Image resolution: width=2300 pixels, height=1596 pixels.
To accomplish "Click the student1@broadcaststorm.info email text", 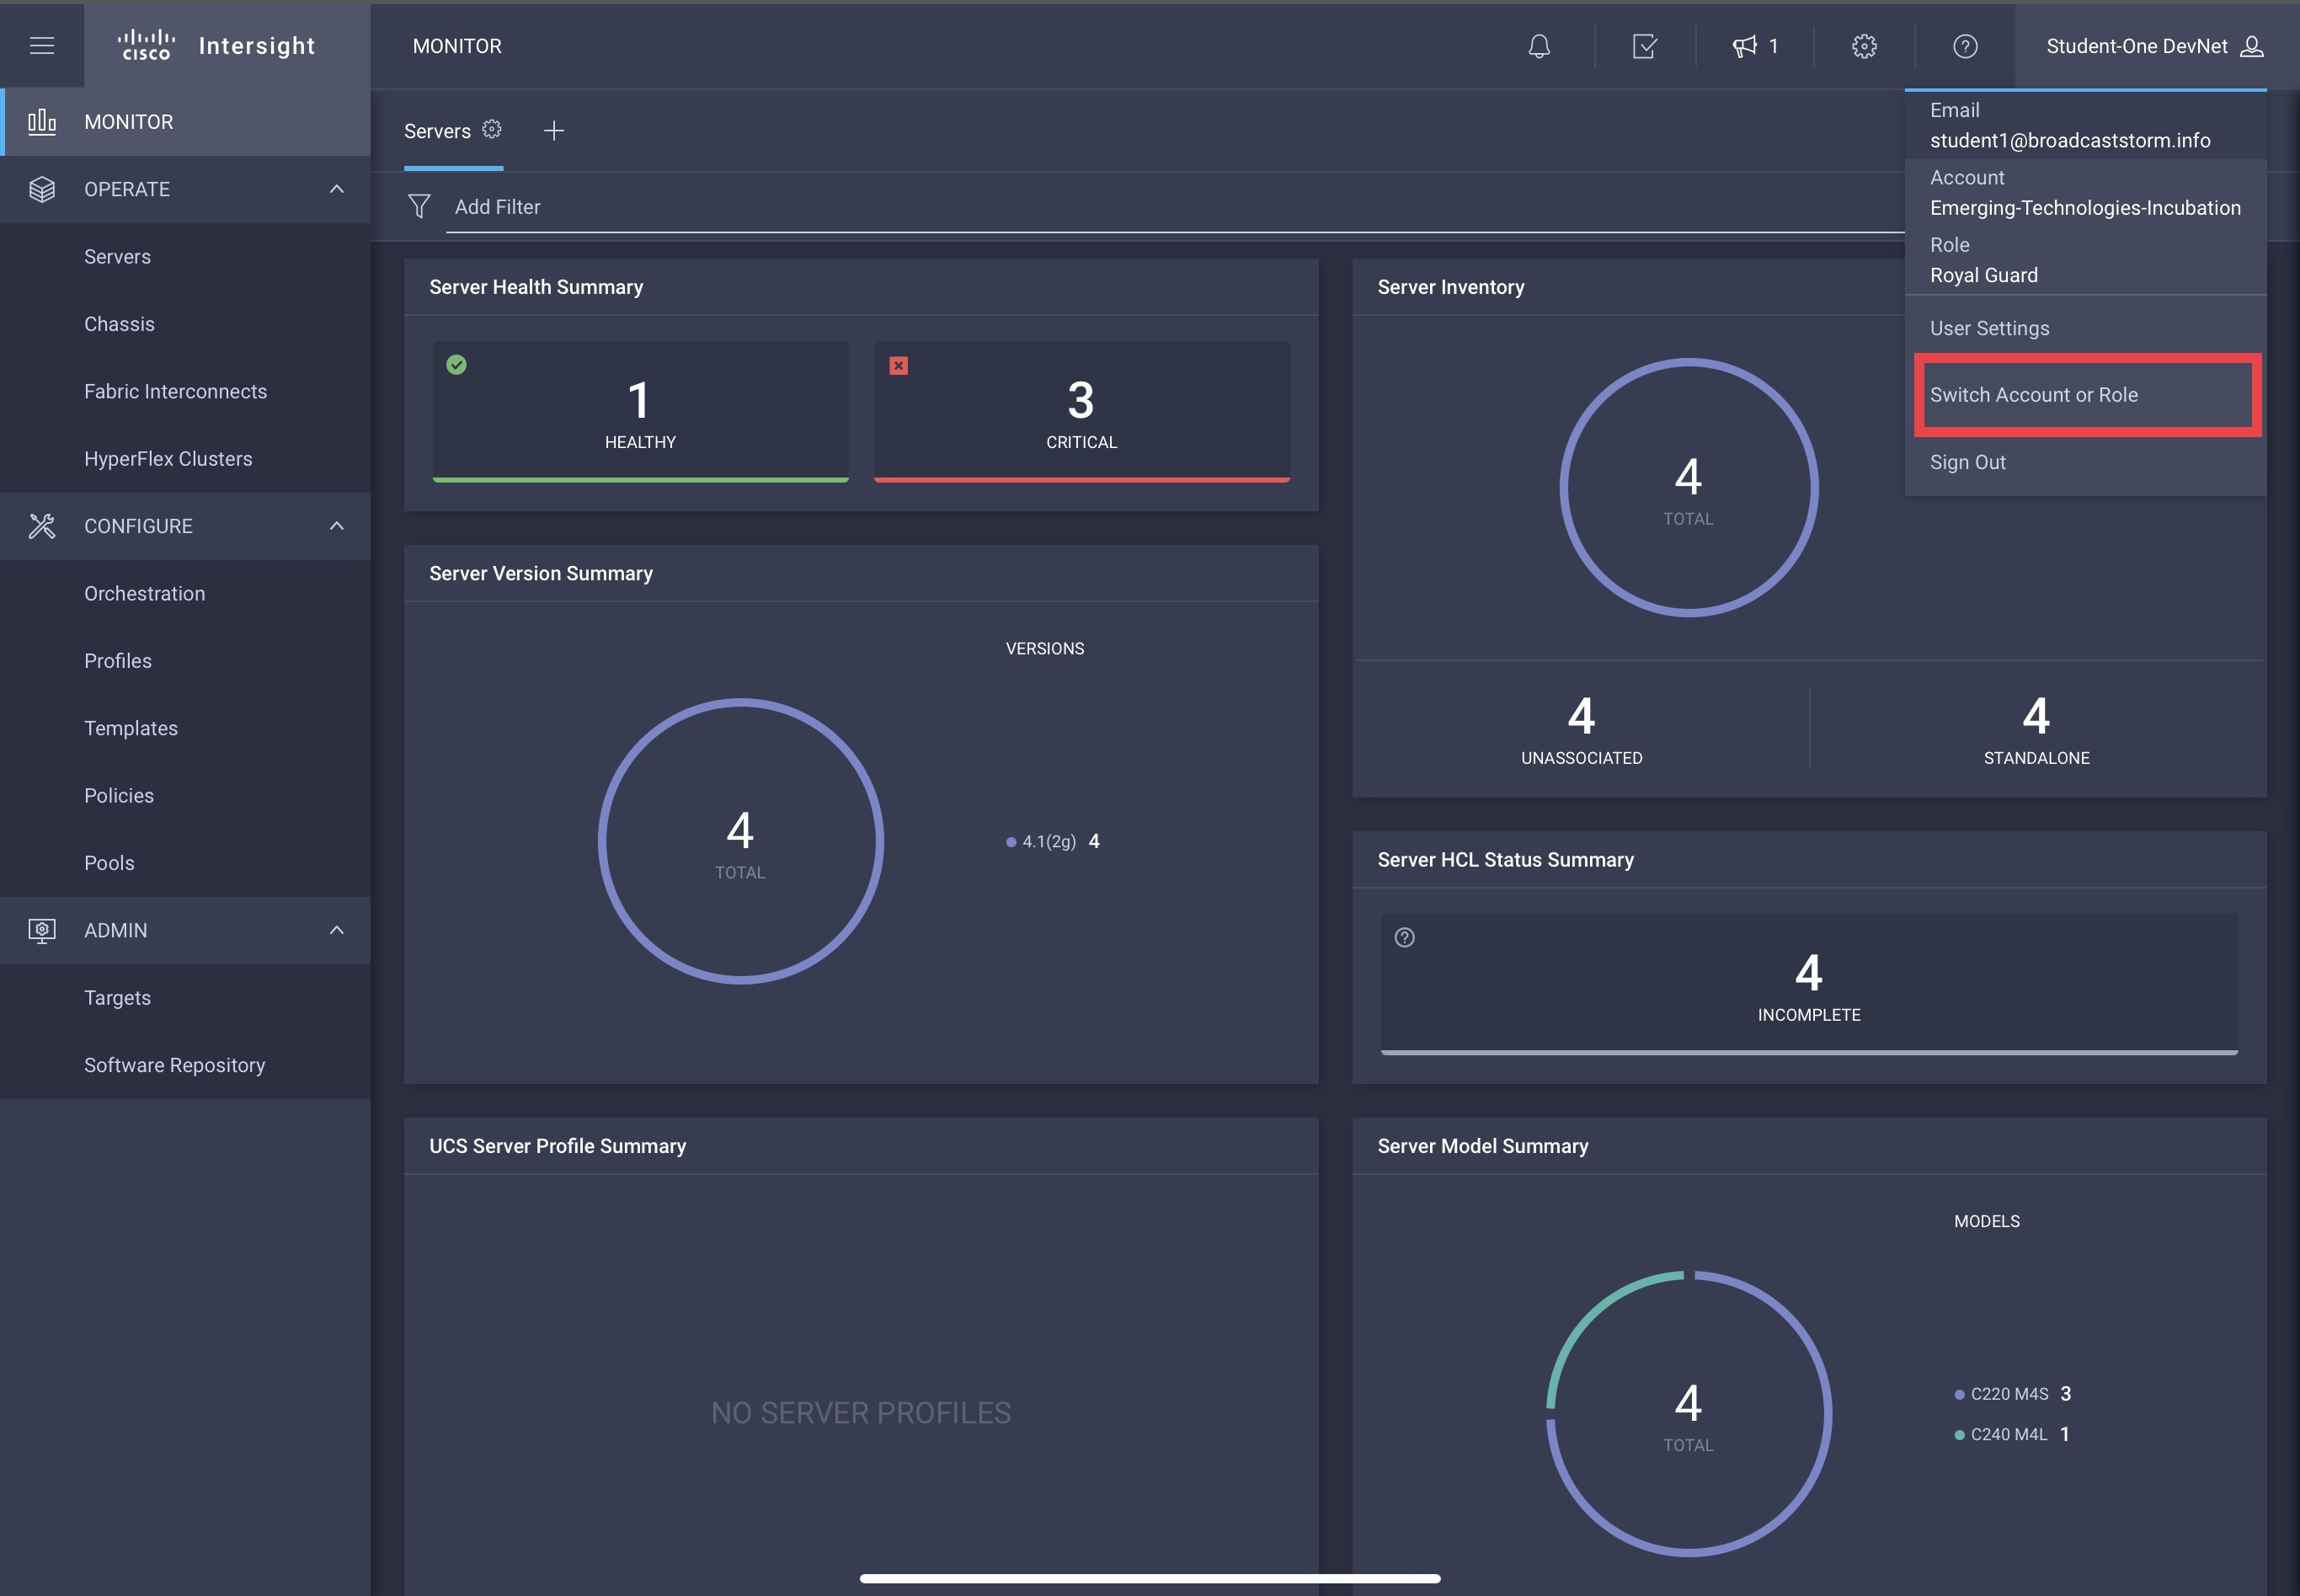I will point(2069,140).
